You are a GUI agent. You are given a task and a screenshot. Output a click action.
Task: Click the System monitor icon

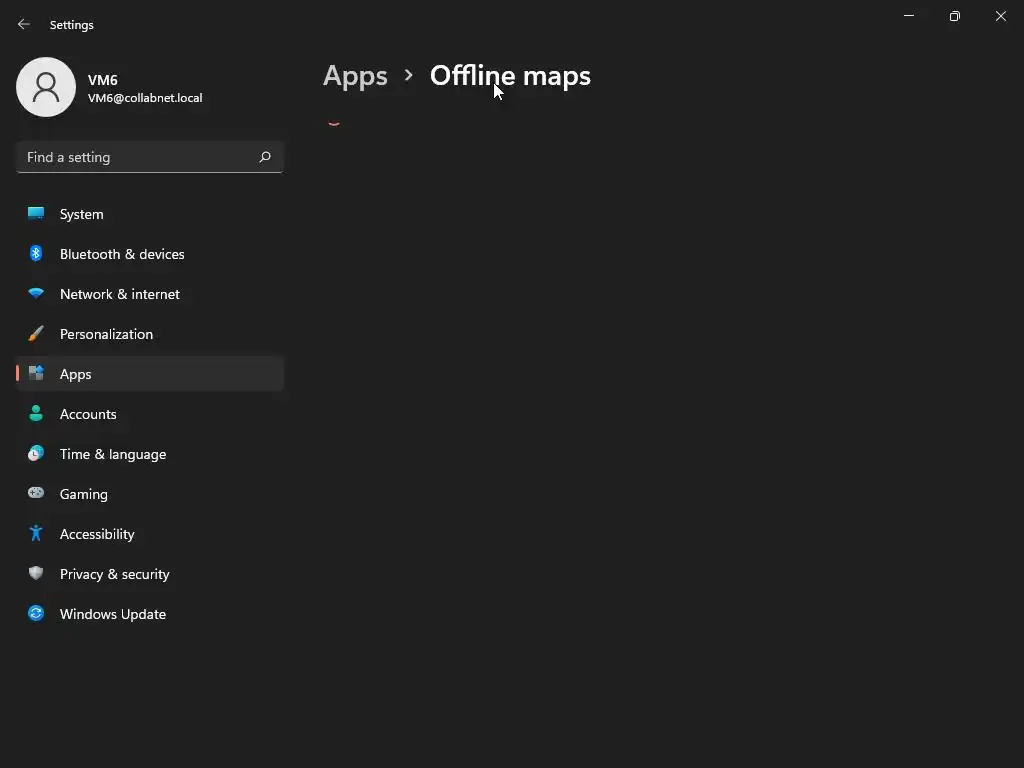pos(36,214)
